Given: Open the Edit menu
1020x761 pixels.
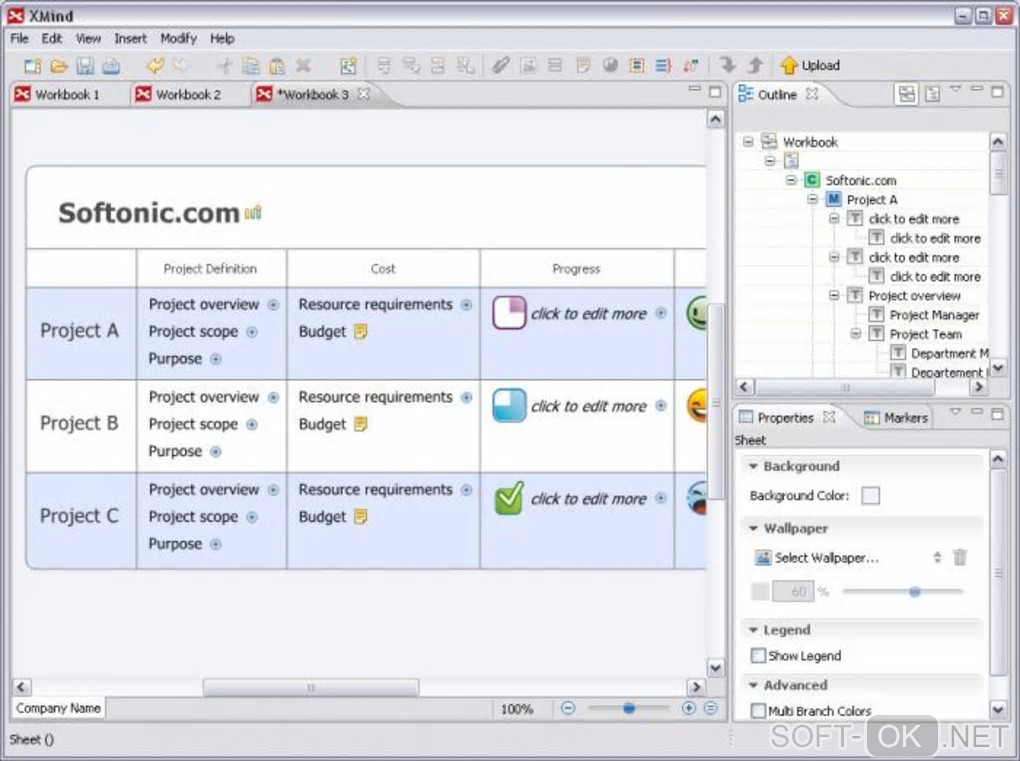Looking at the screenshot, I should pos(52,38).
